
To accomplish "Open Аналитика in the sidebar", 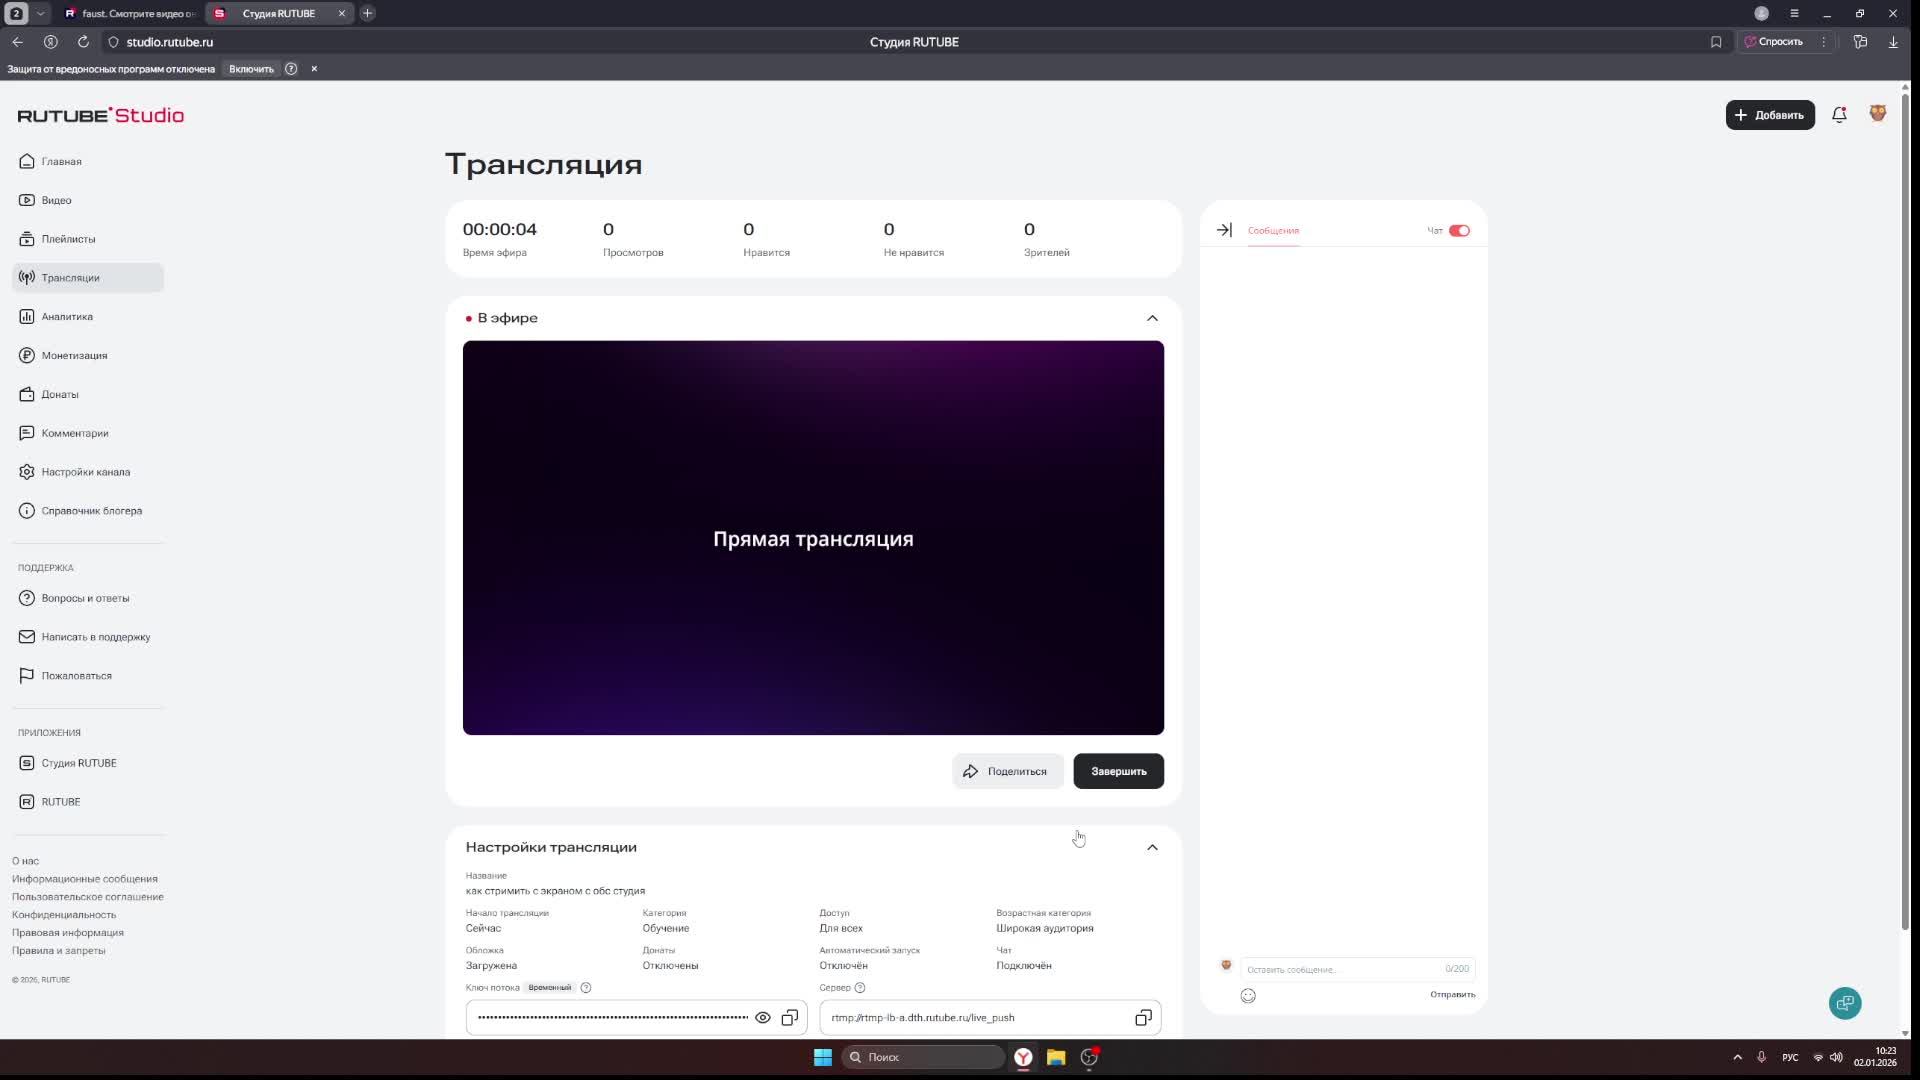I will 67,317.
